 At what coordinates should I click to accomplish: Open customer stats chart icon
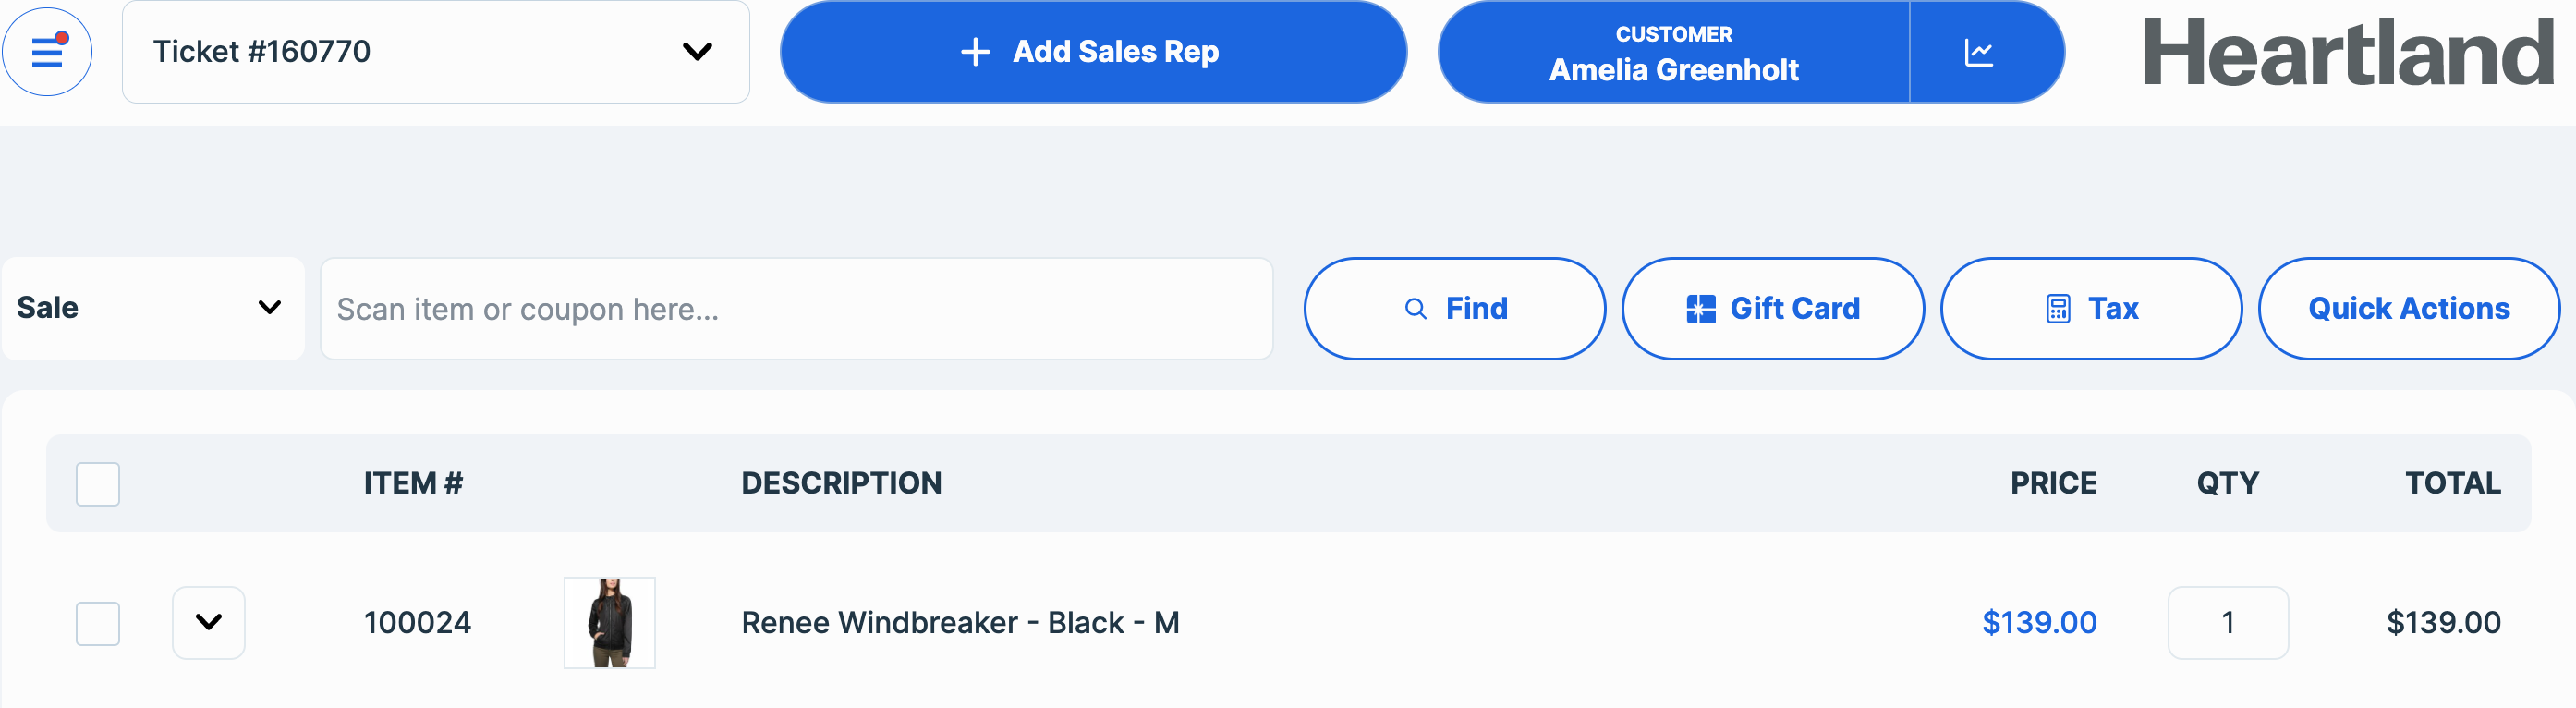1978,52
